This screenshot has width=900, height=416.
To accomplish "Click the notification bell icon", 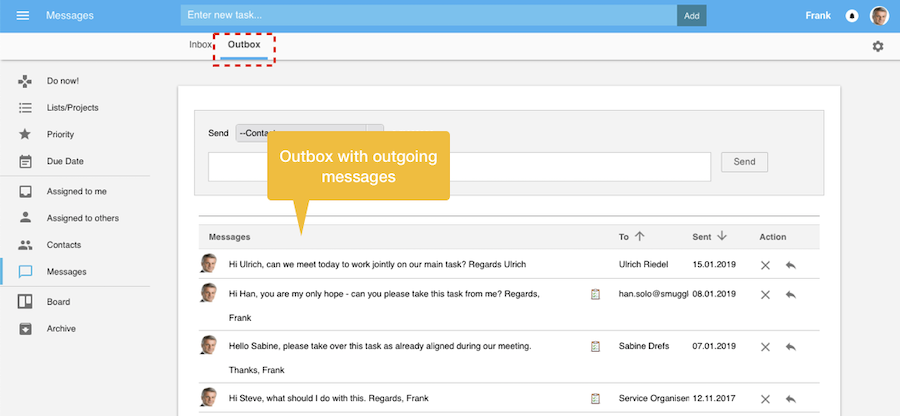I will 852,16.
